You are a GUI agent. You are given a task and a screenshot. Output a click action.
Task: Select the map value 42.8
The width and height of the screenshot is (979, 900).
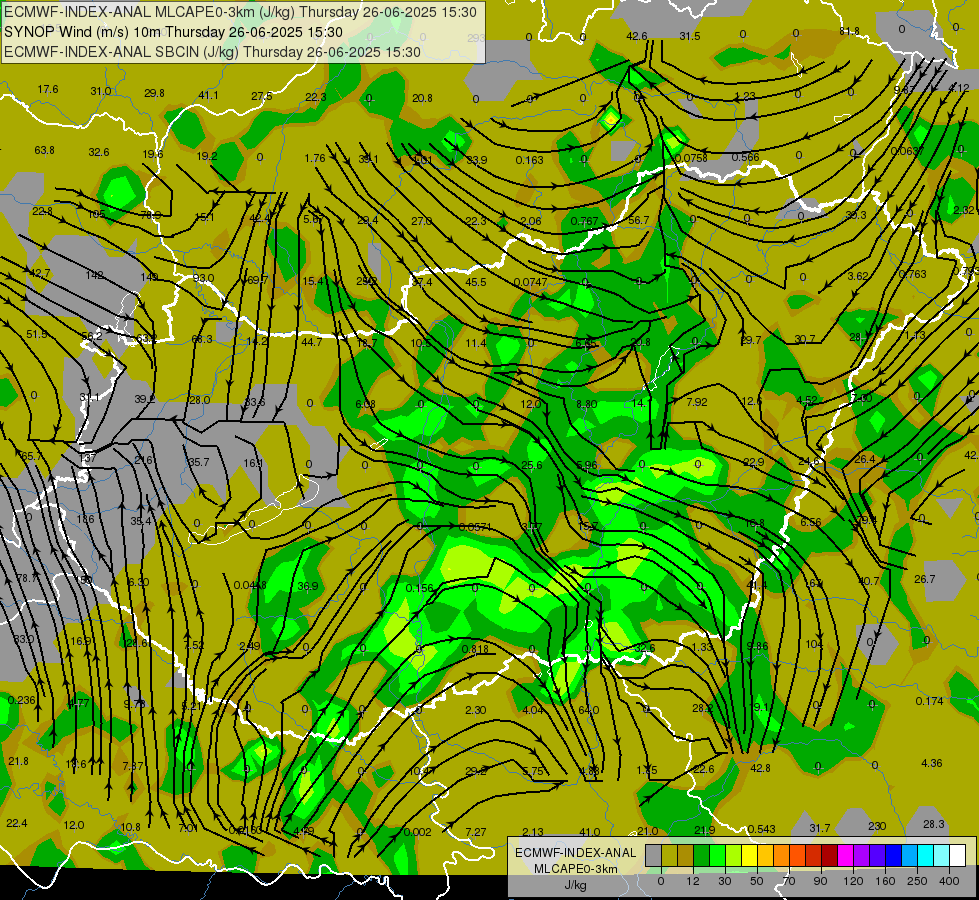coord(760,768)
